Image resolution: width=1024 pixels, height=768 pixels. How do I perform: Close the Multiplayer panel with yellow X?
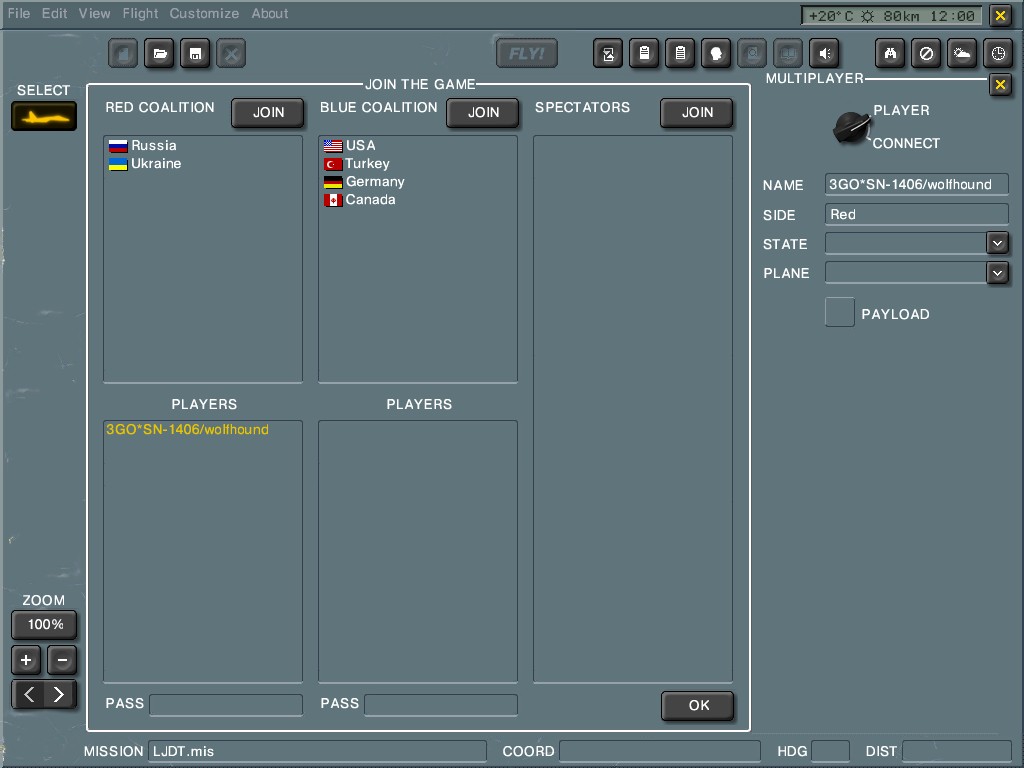click(x=1000, y=85)
